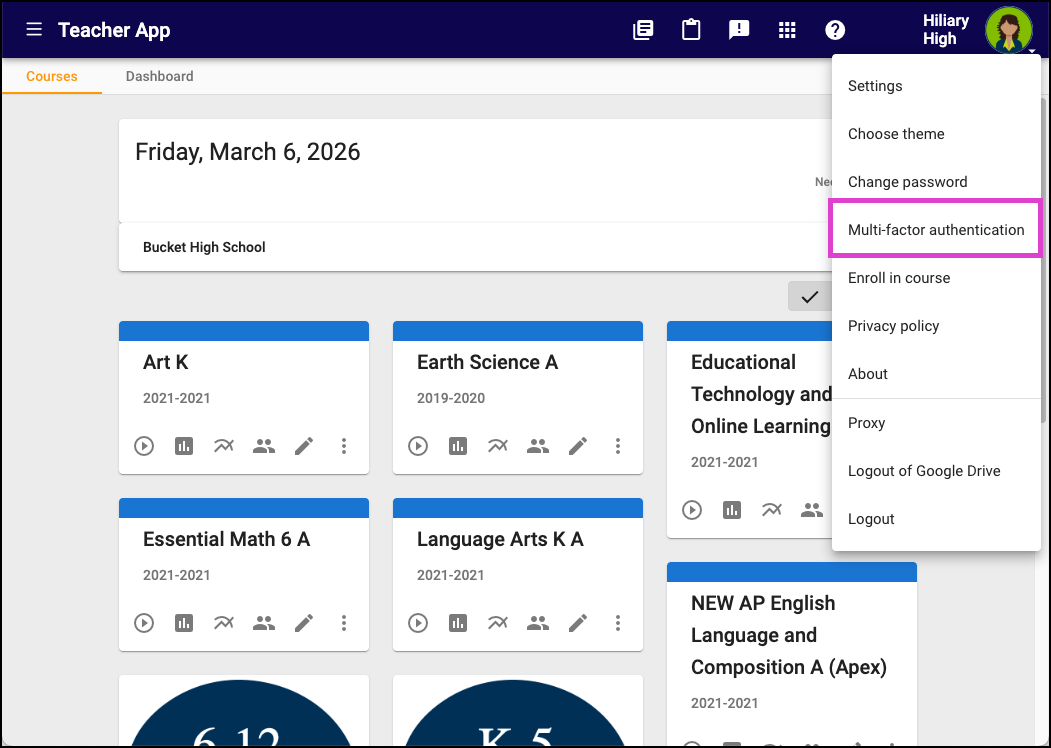The image size is (1051, 748).
Task: Open the Essential Math 6 A course title
Action: (227, 539)
